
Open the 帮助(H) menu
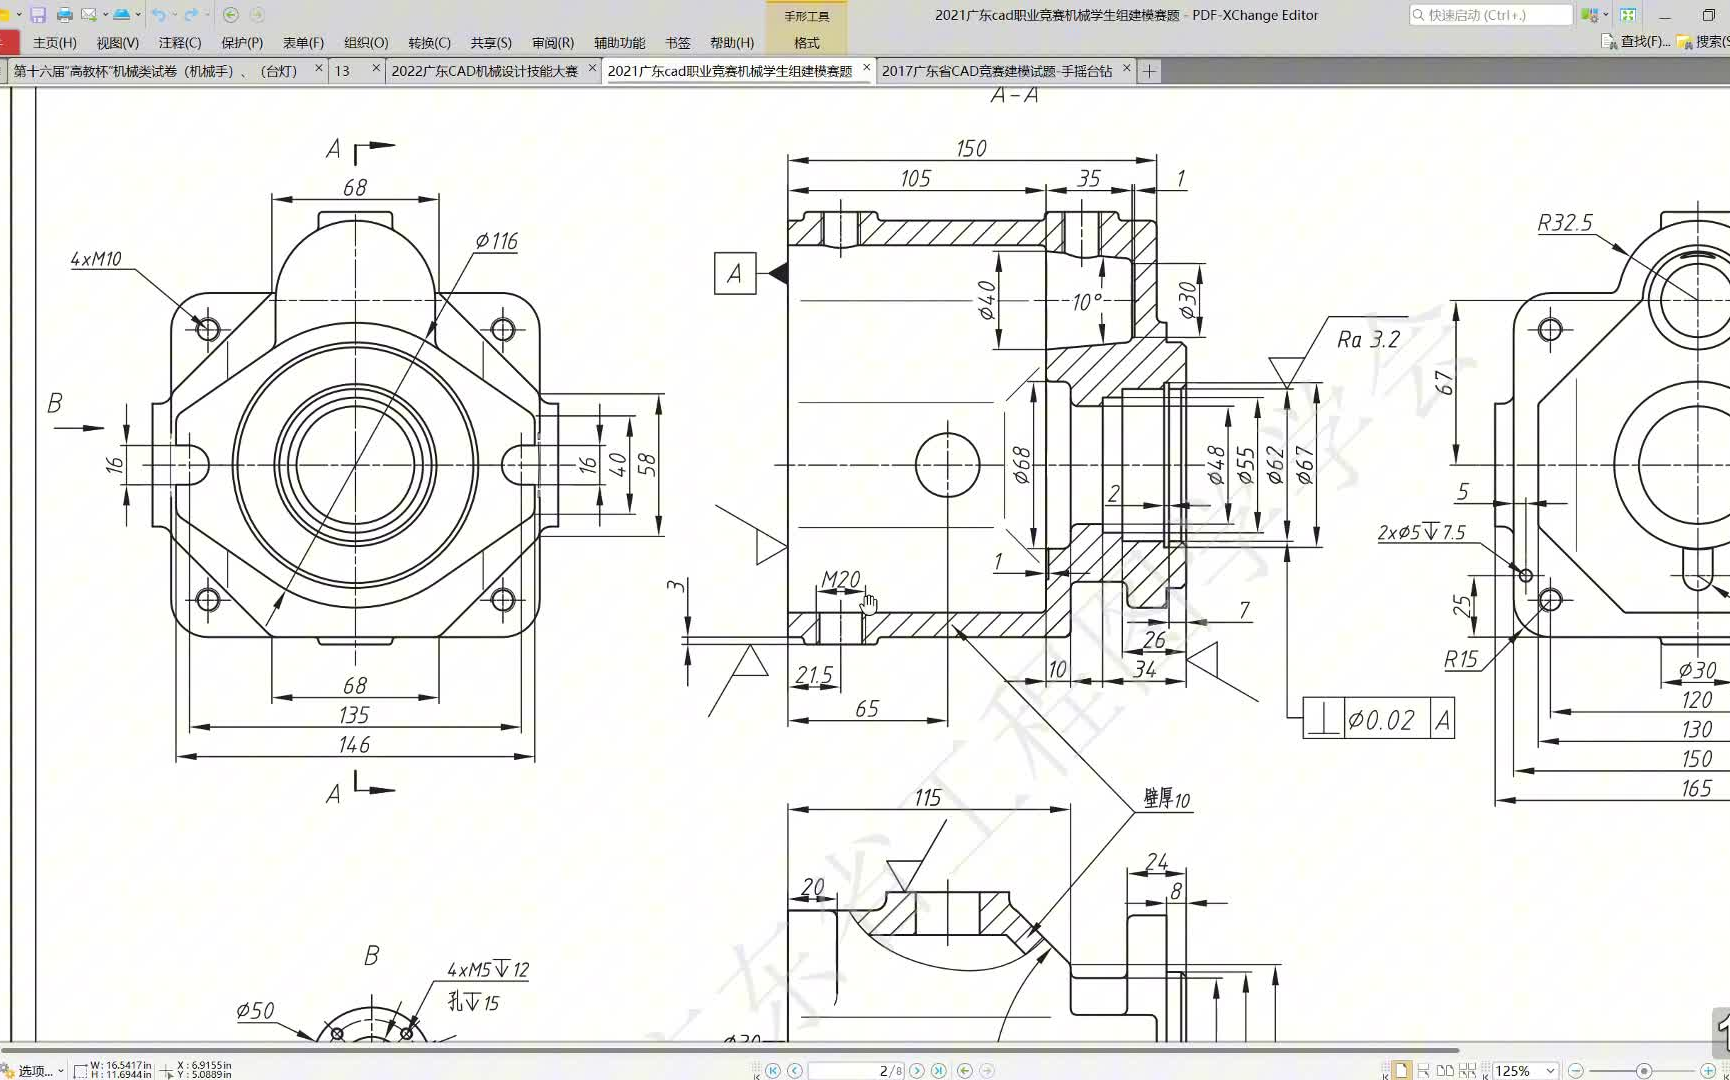click(x=732, y=43)
